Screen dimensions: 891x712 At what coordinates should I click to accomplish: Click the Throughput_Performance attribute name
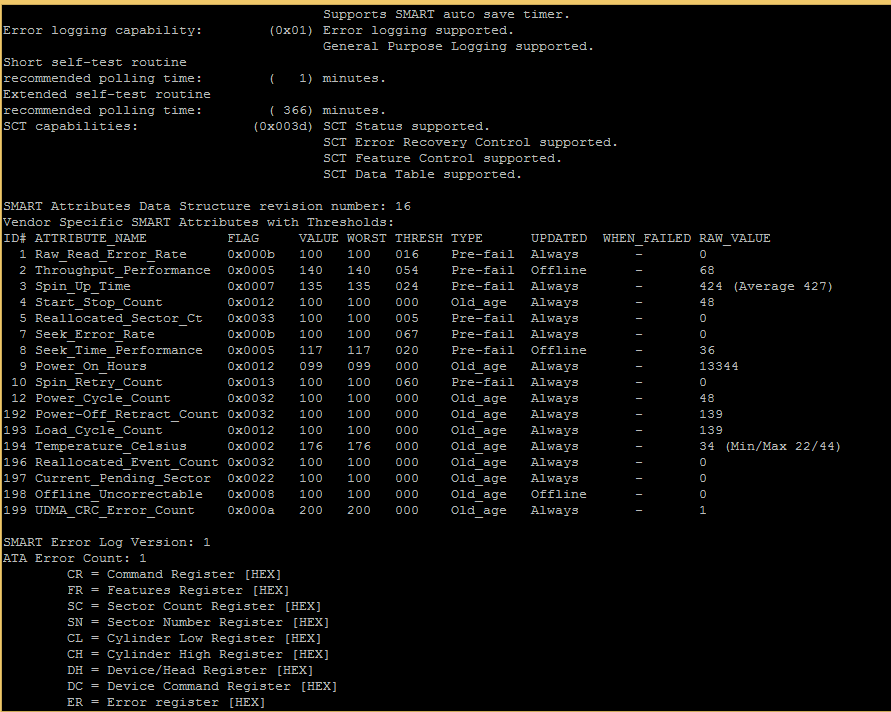(122, 270)
